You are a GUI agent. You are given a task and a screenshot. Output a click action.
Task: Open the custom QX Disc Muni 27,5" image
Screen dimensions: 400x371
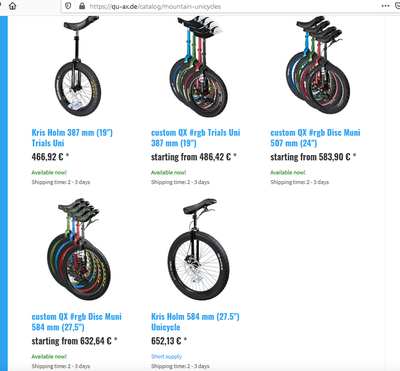click(x=78, y=249)
